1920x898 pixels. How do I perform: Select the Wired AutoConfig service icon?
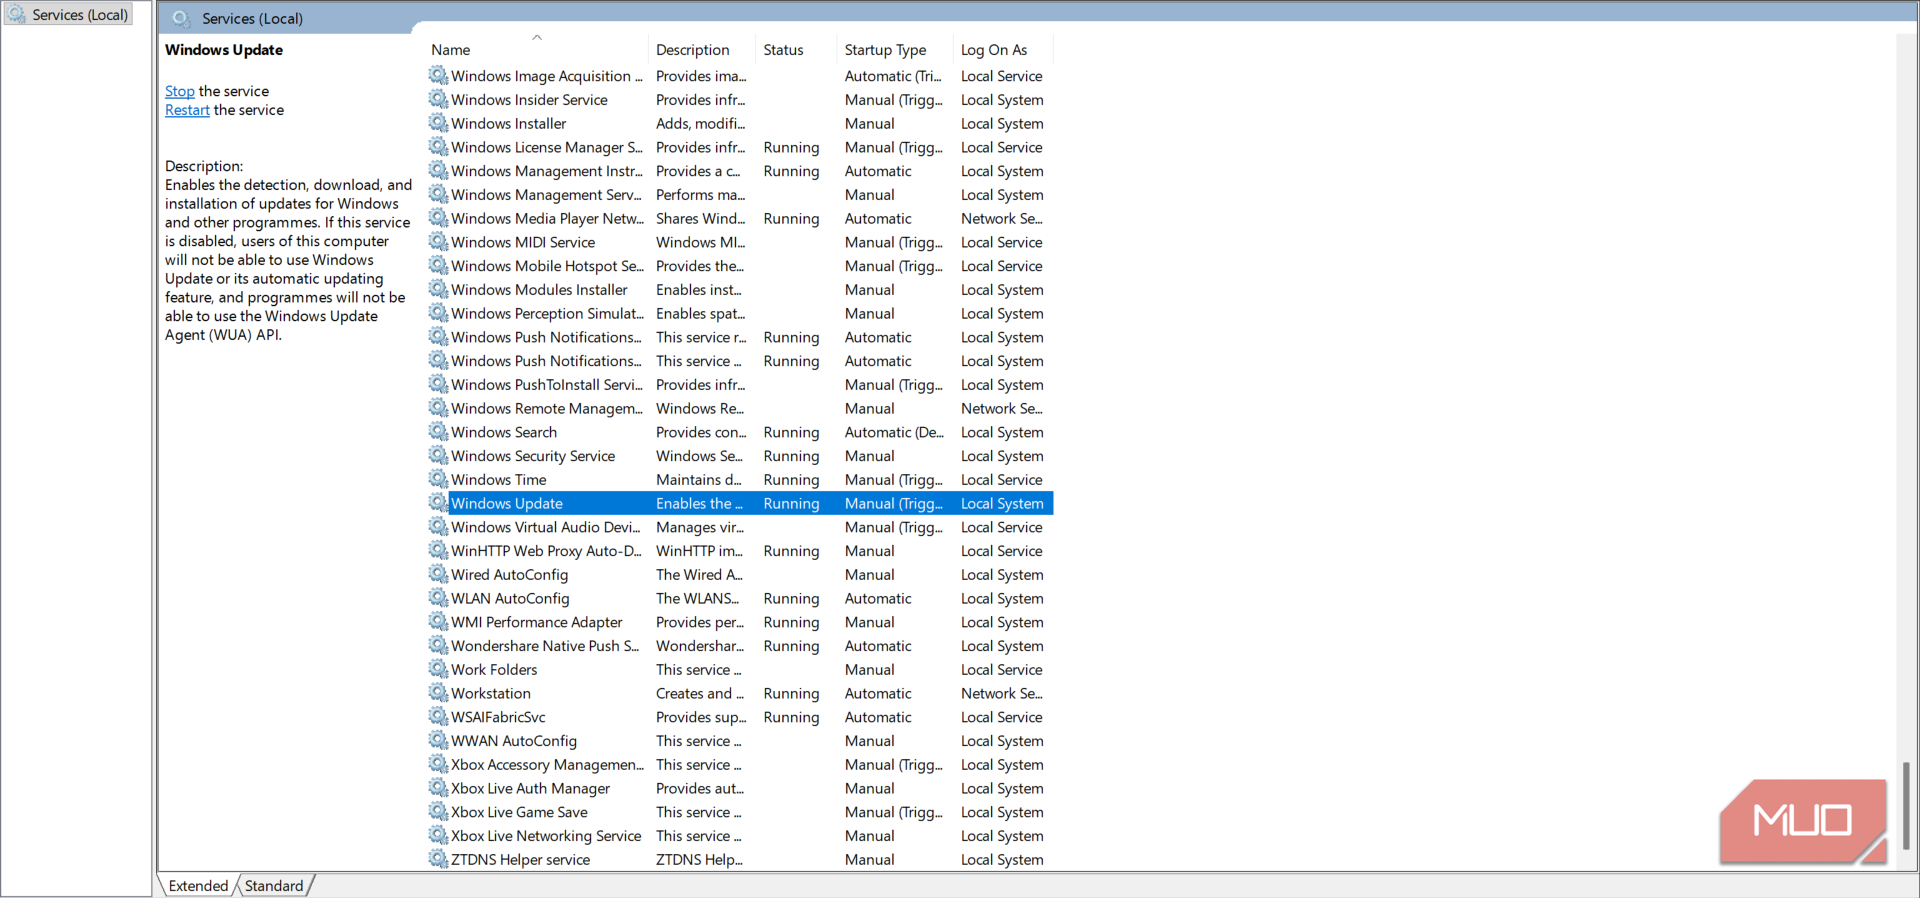pyautogui.click(x=438, y=574)
